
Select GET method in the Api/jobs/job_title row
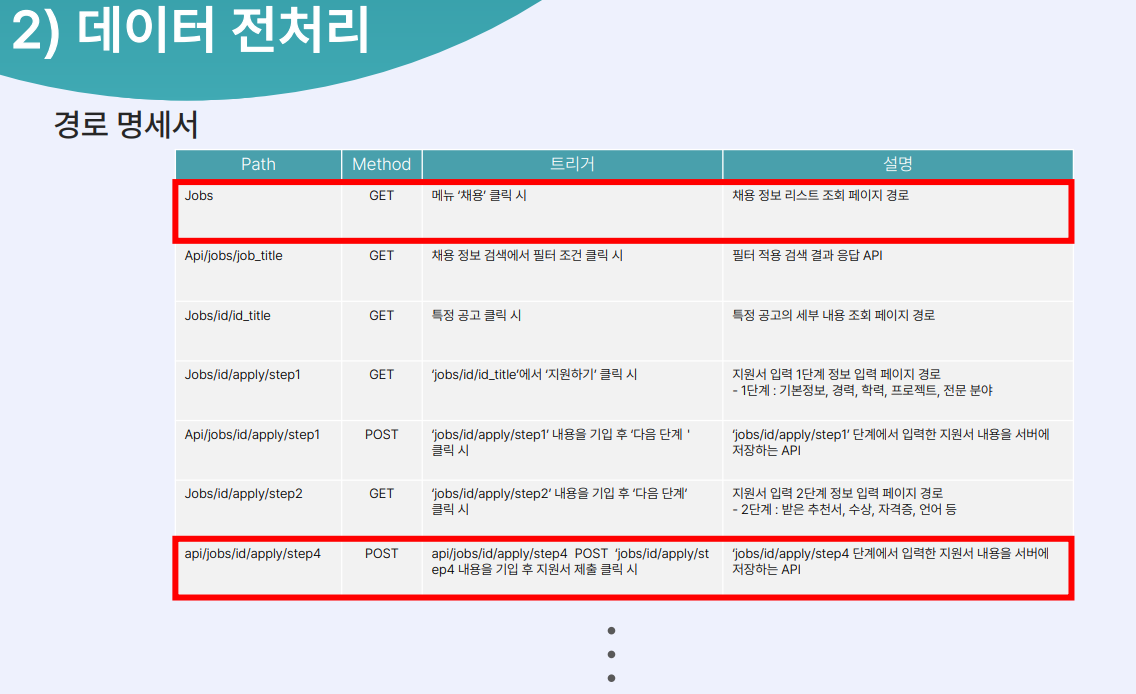click(x=382, y=256)
